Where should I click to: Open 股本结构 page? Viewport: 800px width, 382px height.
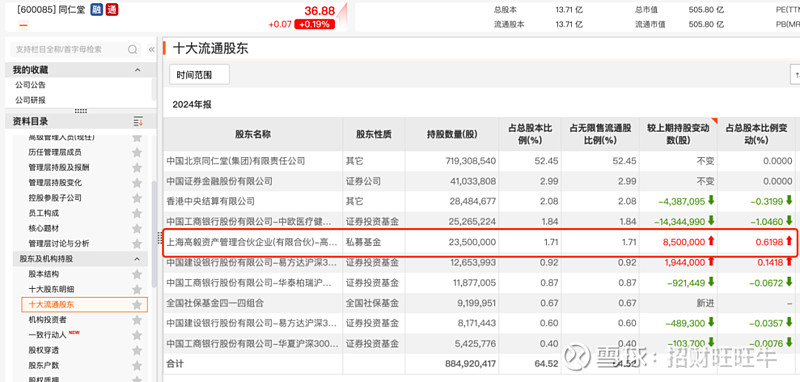pos(43,274)
